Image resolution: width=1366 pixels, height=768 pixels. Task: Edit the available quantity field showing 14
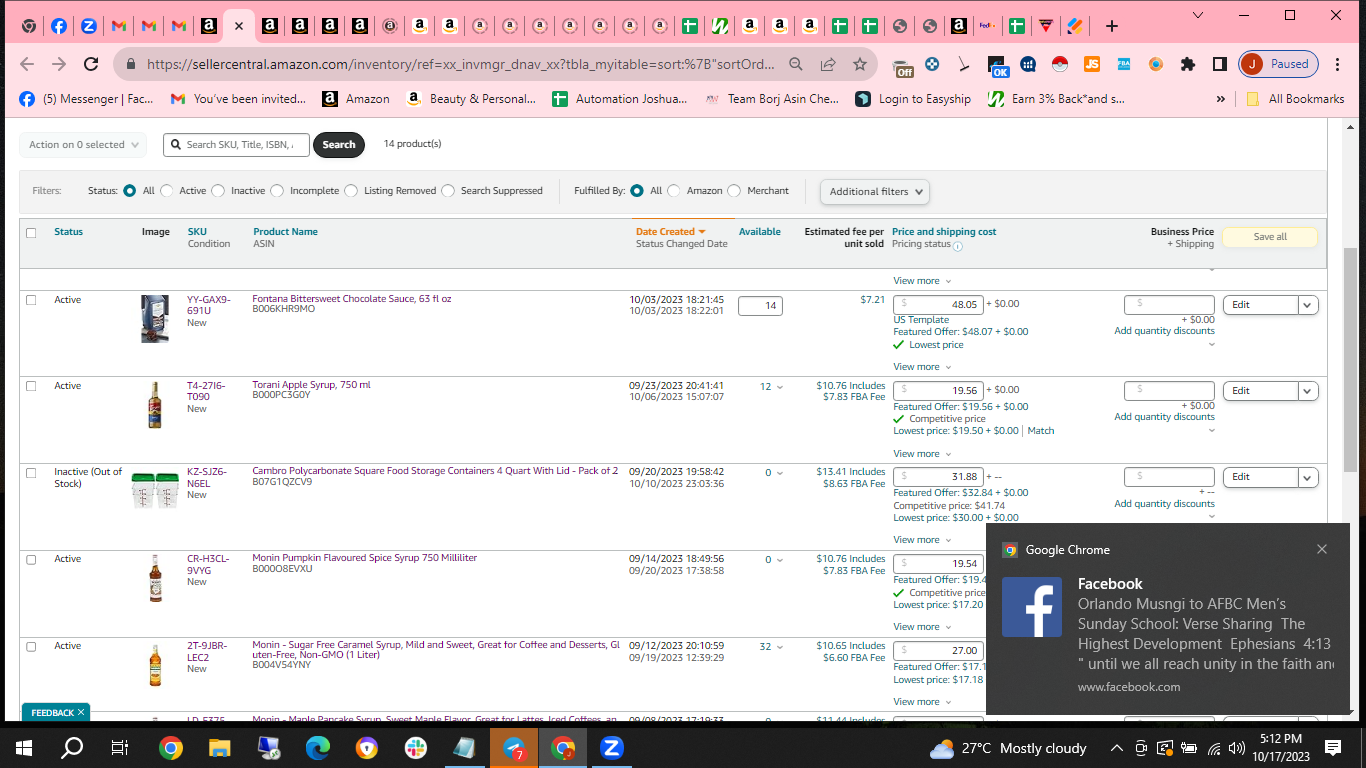pos(760,305)
